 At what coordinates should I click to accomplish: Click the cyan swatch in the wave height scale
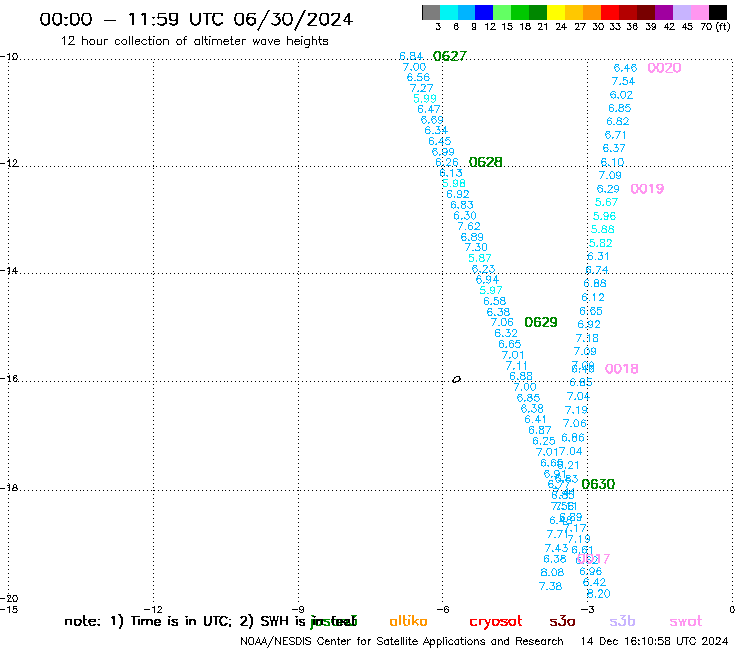pos(449,12)
